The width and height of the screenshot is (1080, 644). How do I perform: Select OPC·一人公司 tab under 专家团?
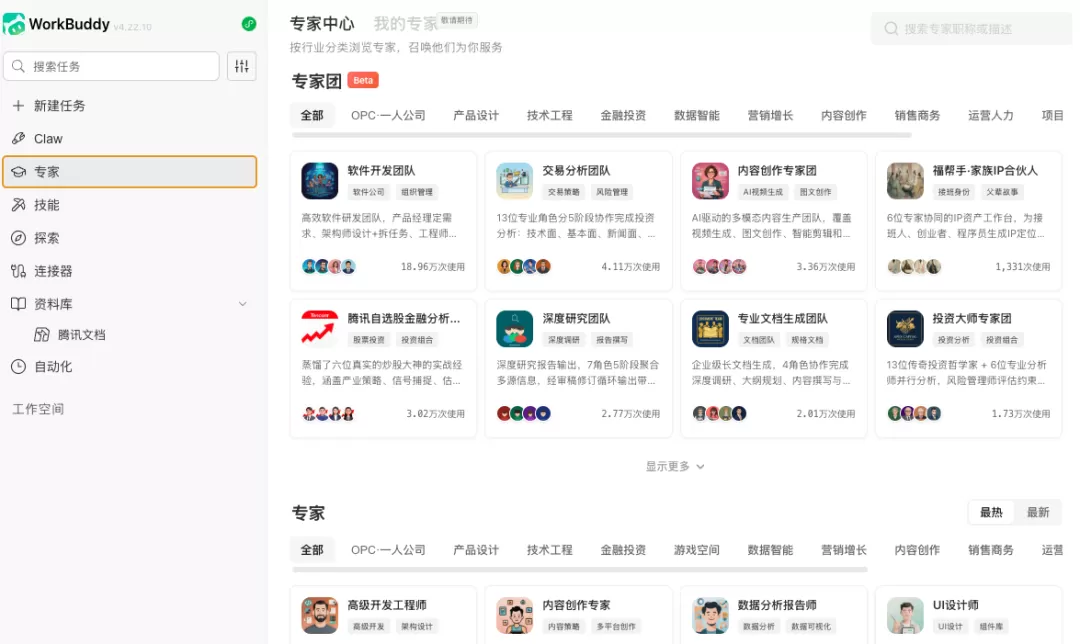(x=388, y=115)
